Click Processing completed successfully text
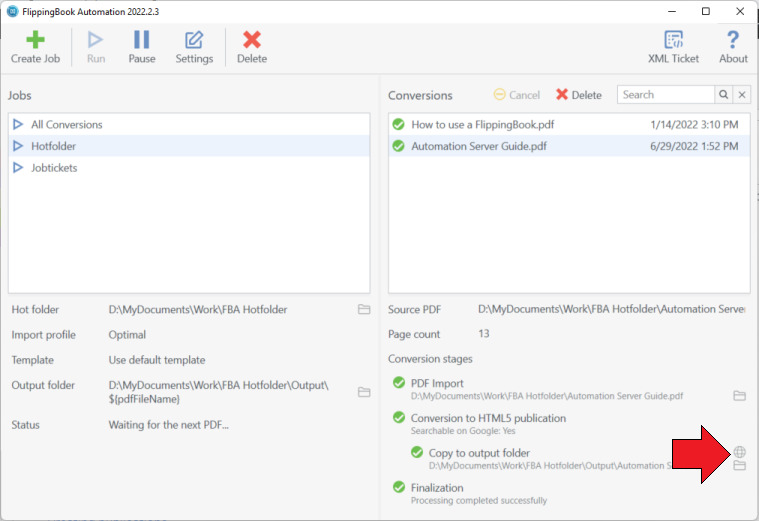The width and height of the screenshot is (759, 521). pos(479,500)
